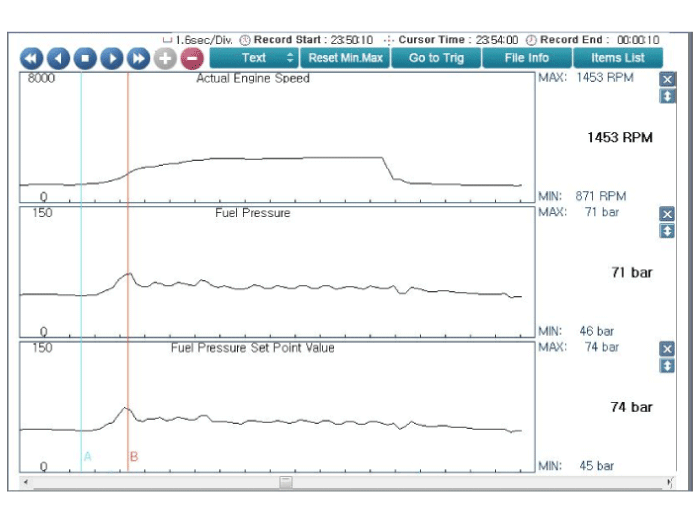Open the Text display mode dropdown
Viewport: 700px width, 524px height.
[x=254, y=58]
